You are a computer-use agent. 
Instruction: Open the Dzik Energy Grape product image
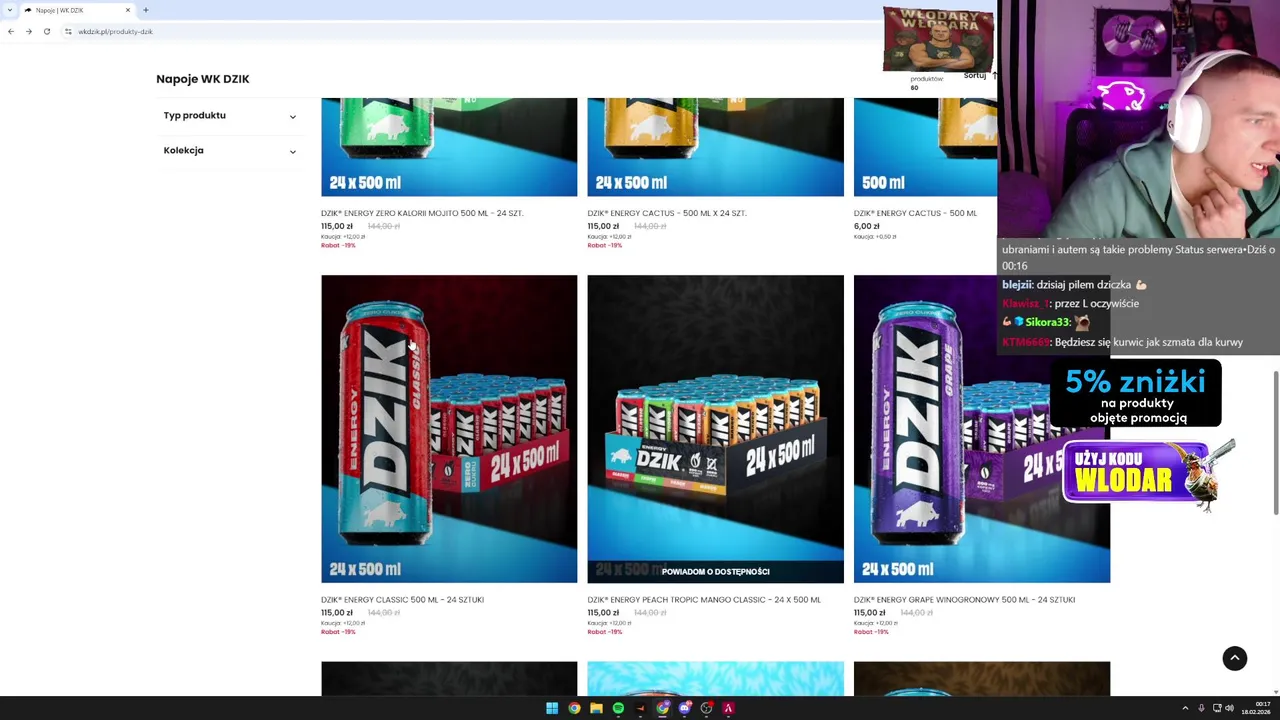pyautogui.click(x=982, y=429)
